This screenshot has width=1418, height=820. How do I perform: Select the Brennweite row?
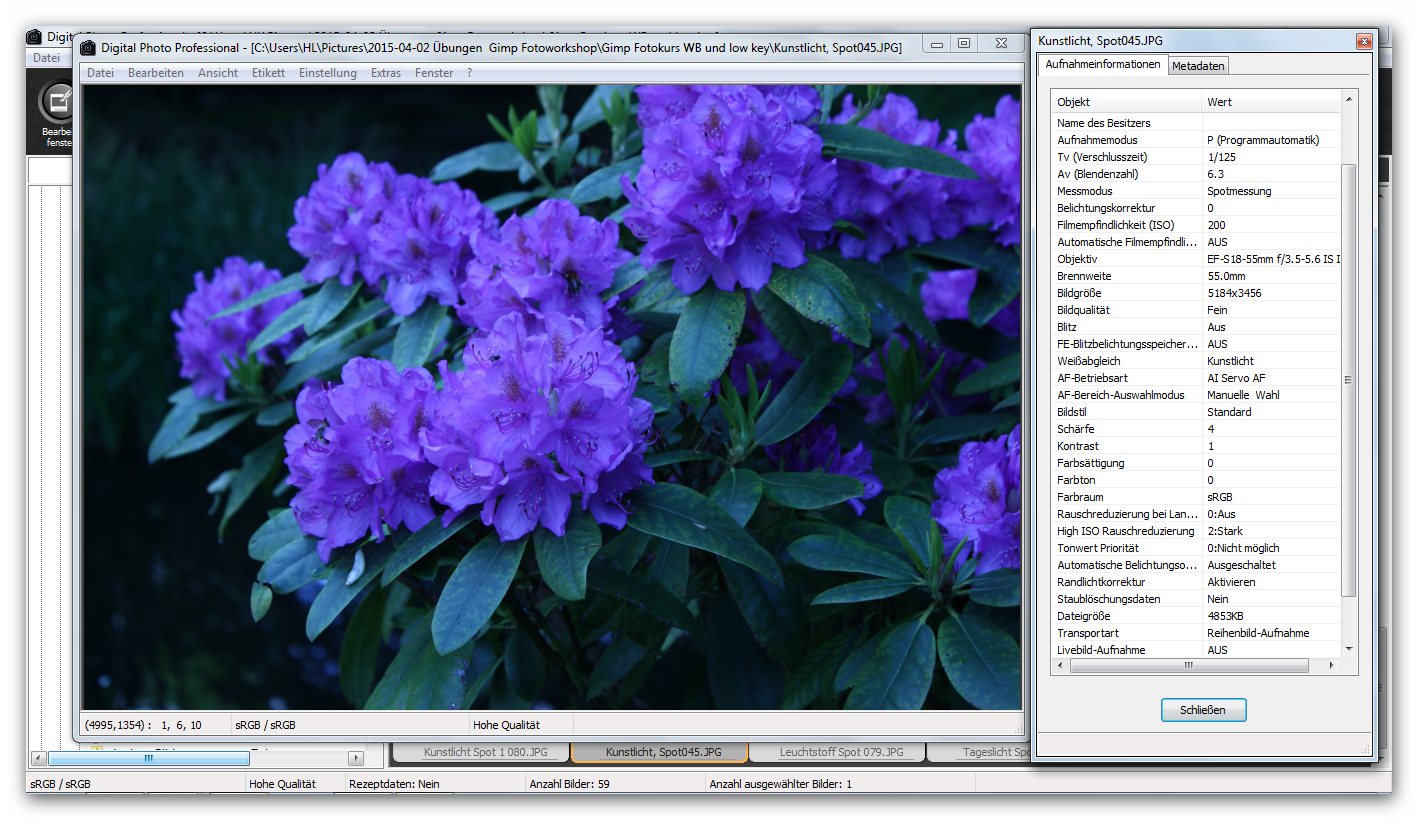click(x=1196, y=276)
